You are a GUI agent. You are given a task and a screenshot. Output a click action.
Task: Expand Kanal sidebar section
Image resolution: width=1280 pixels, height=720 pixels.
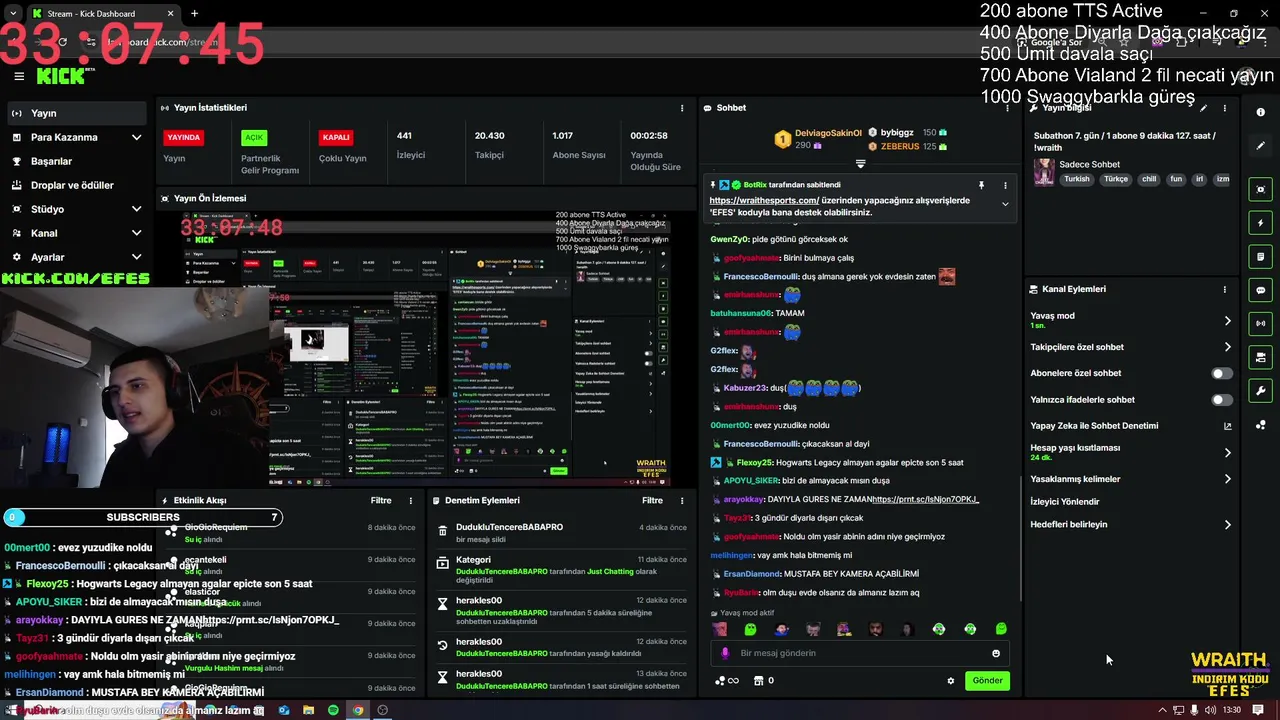[x=136, y=233]
